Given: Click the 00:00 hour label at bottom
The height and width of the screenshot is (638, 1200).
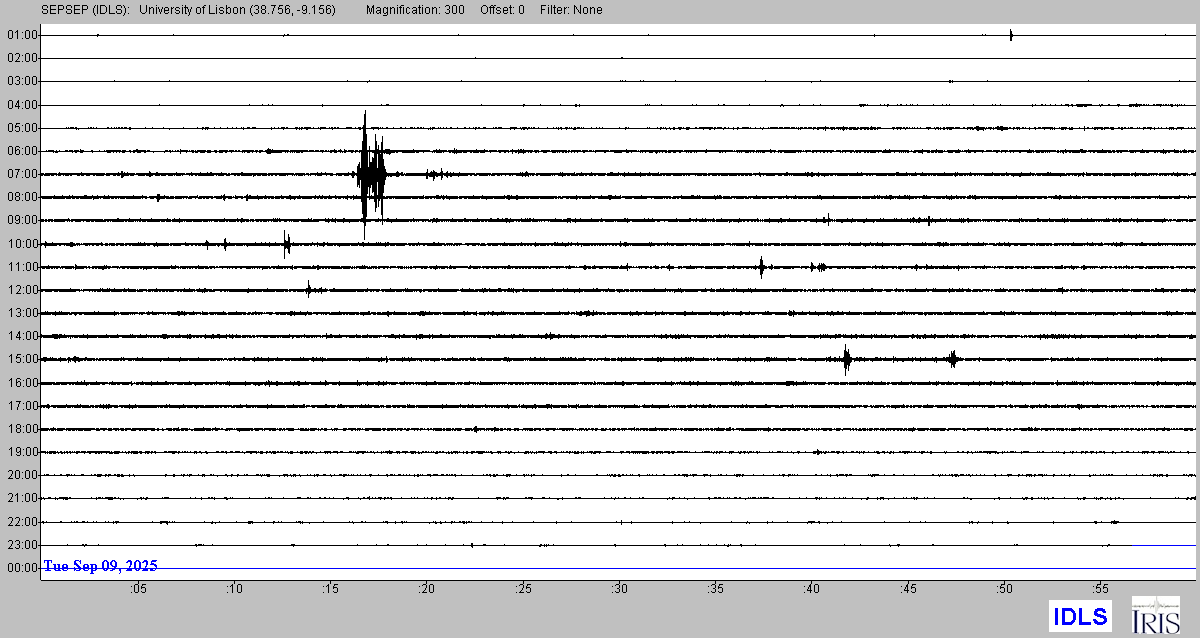Looking at the screenshot, I should pos(22,567).
